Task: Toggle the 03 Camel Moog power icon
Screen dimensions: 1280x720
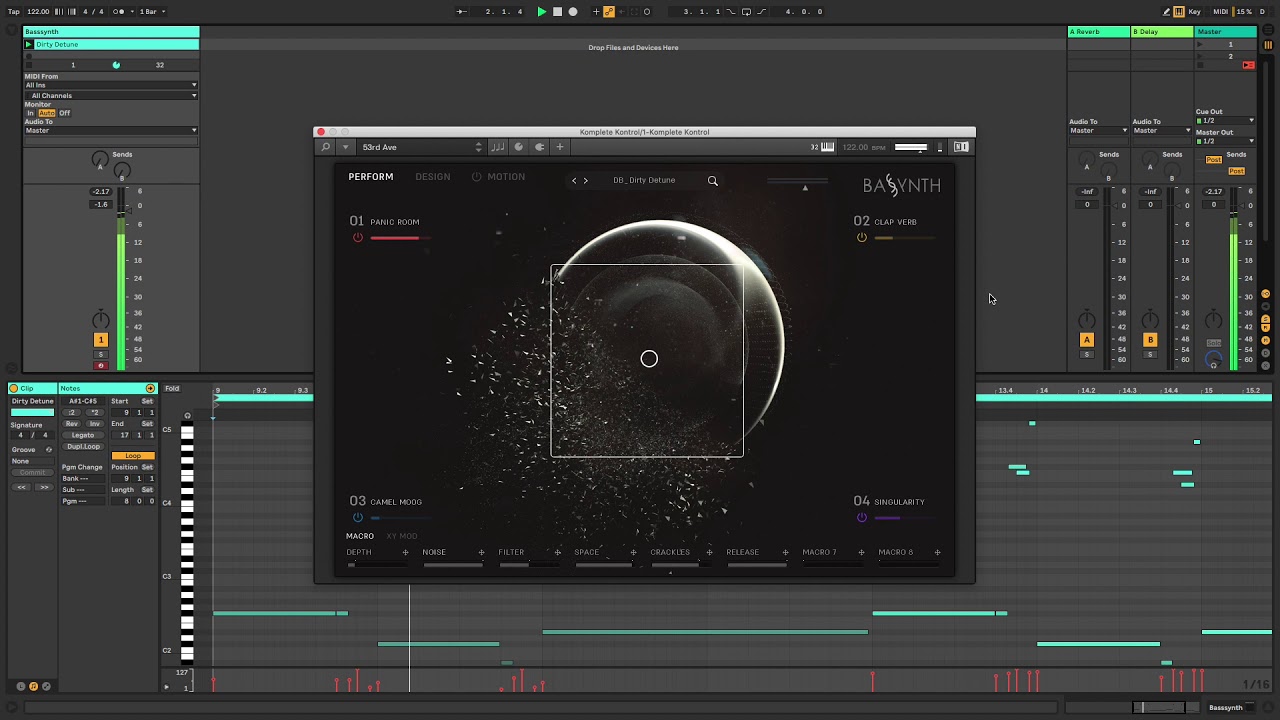Action: click(x=358, y=518)
